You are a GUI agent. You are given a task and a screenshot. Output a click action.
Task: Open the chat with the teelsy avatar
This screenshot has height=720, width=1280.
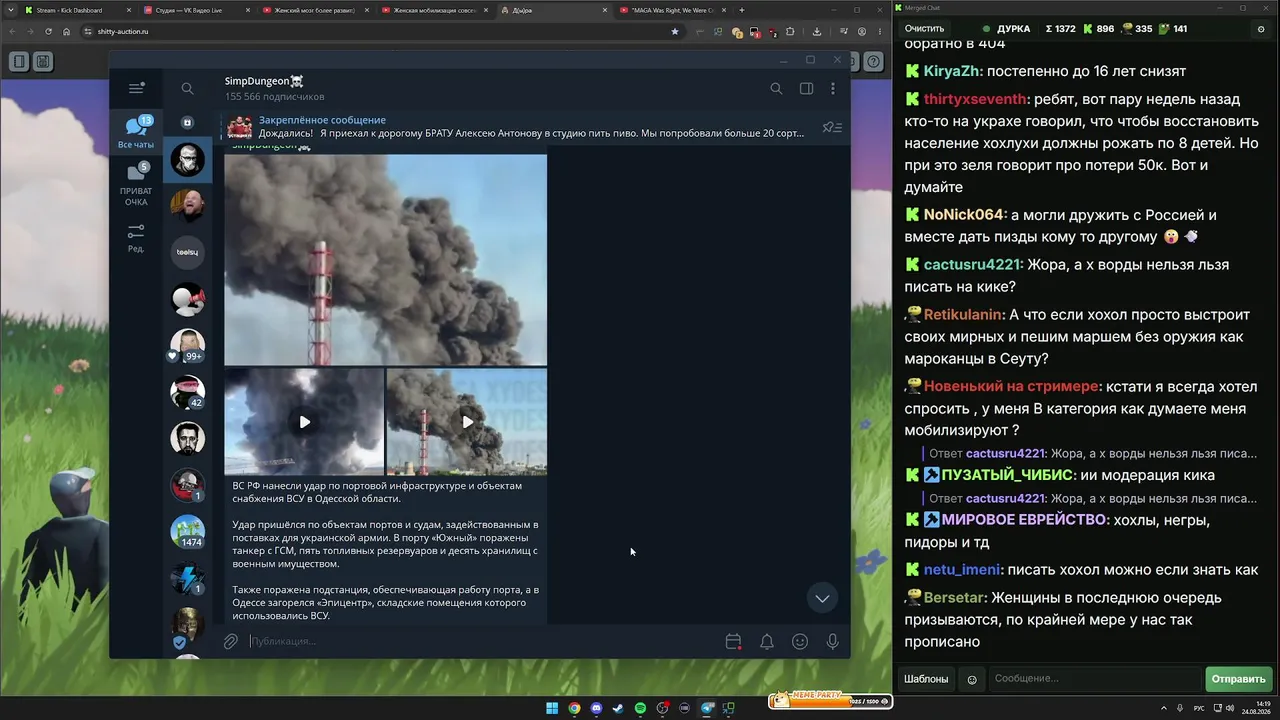coord(187,252)
